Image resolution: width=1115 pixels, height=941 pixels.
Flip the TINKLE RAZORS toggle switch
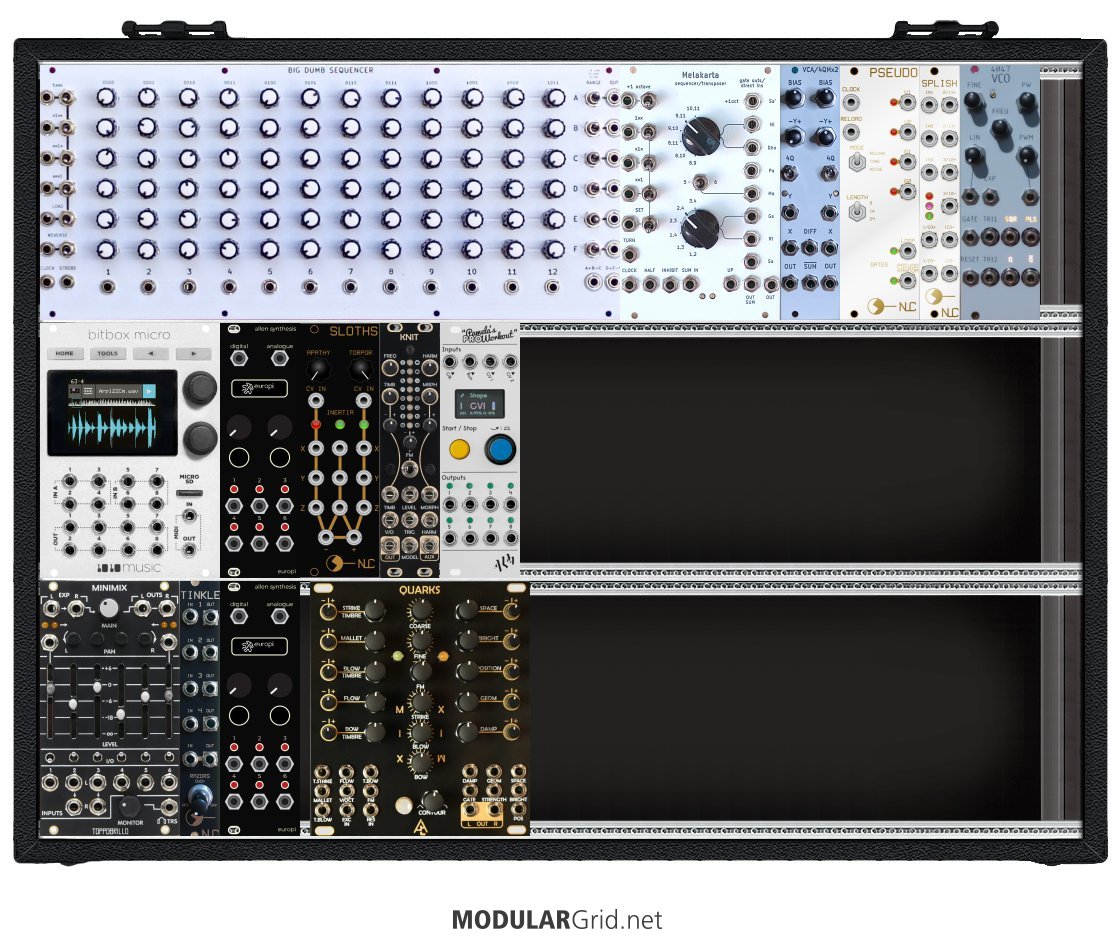200,798
